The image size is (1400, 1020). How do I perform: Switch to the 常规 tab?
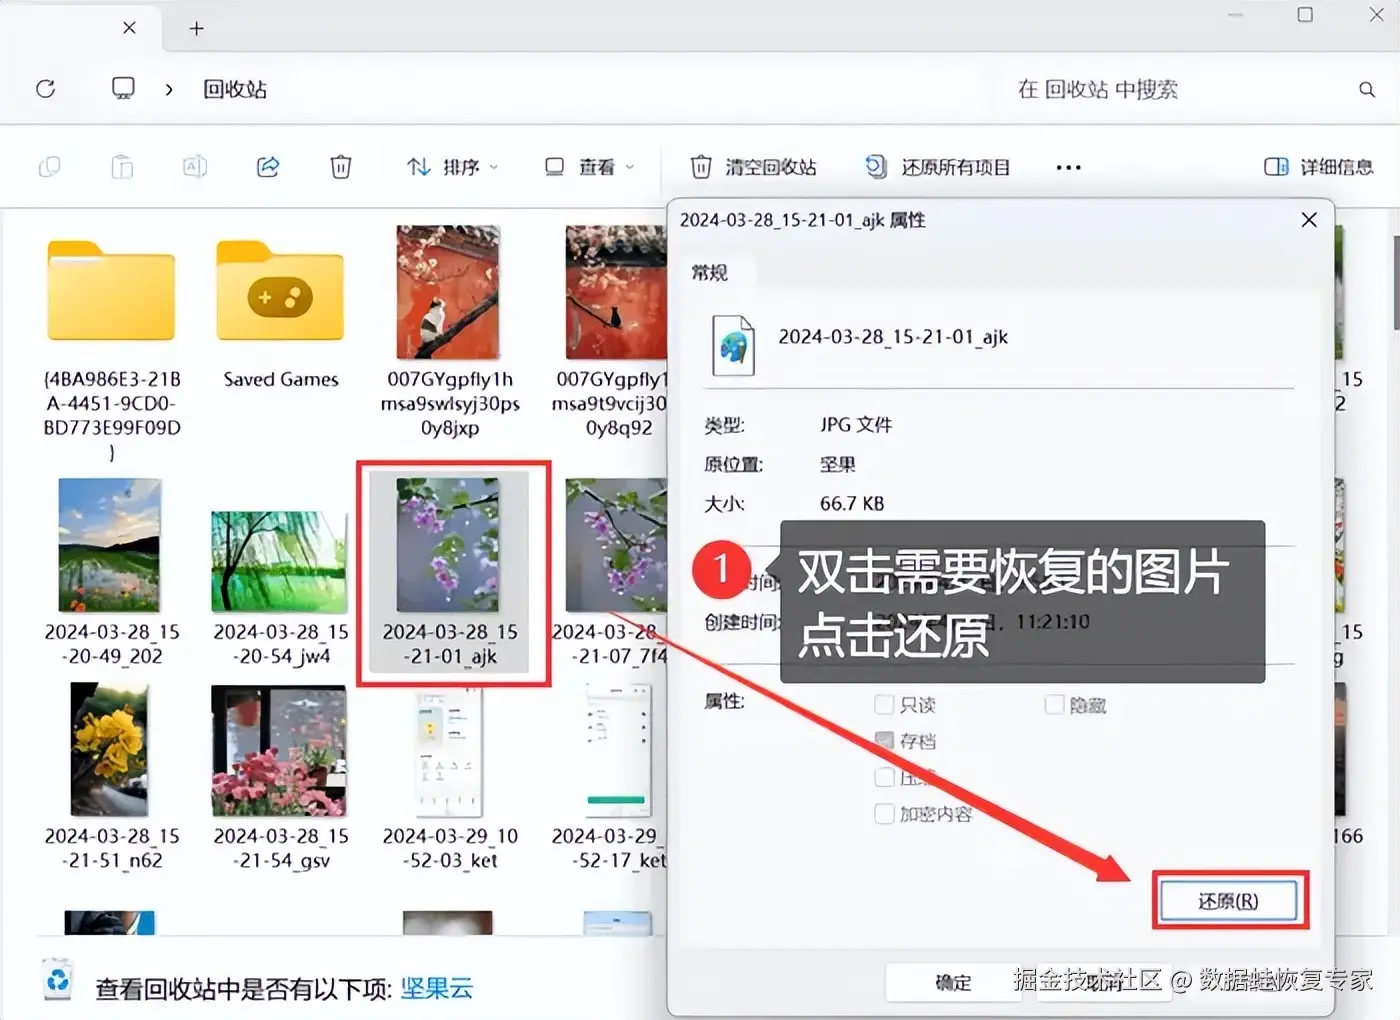point(710,272)
